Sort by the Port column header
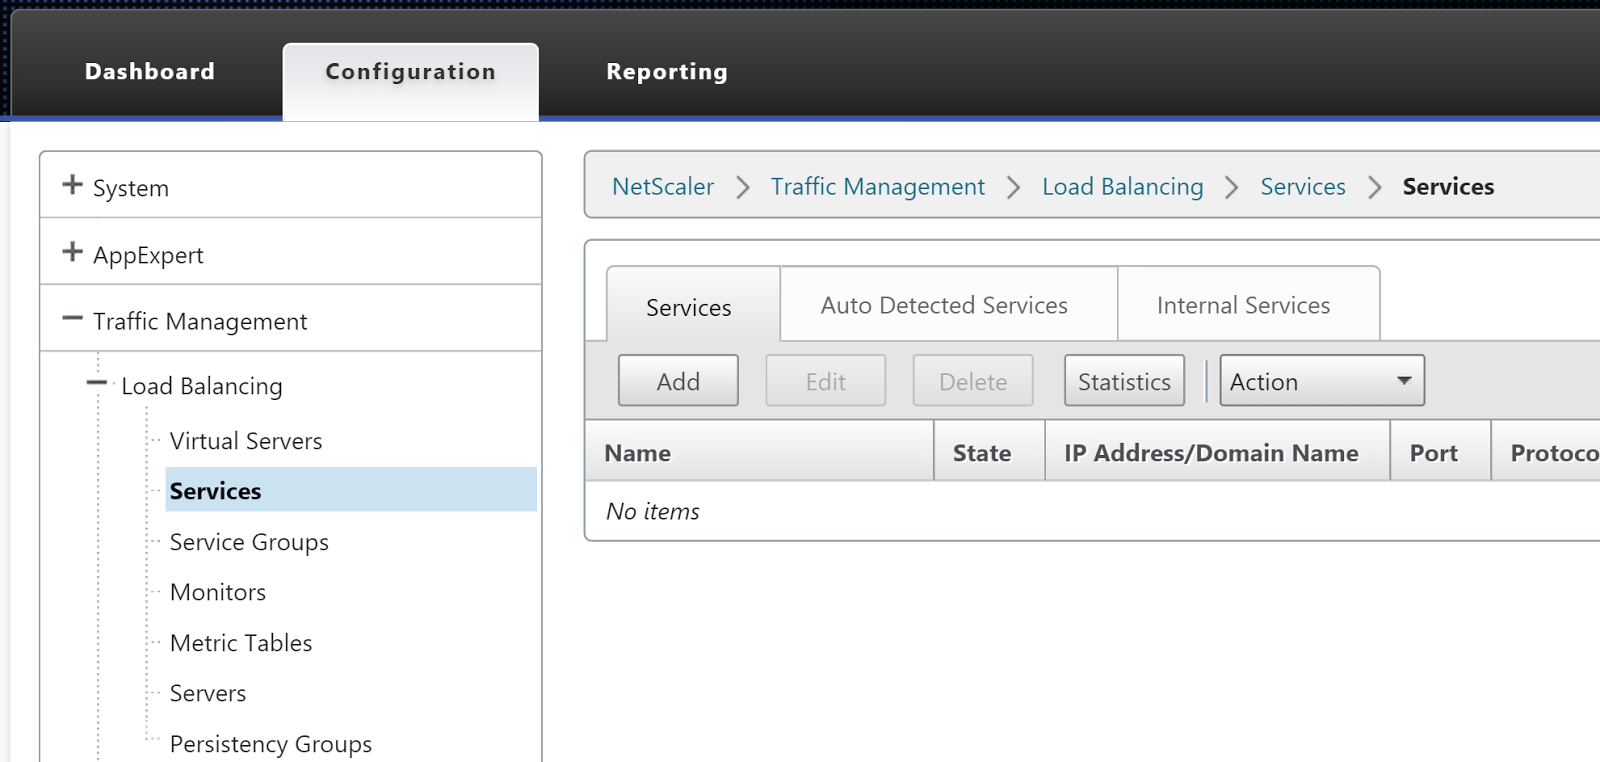The image size is (1600, 762). click(1440, 452)
